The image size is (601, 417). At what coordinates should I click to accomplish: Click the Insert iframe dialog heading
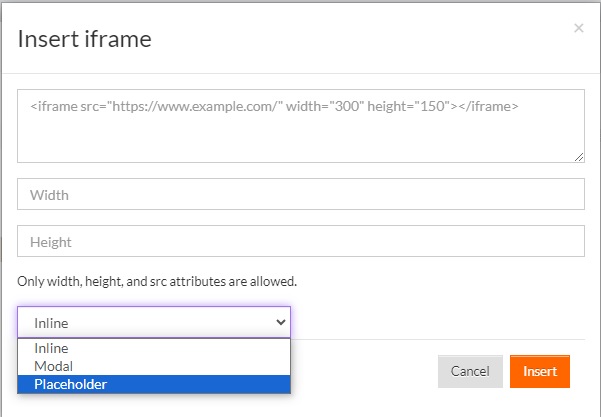coord(85,39)
